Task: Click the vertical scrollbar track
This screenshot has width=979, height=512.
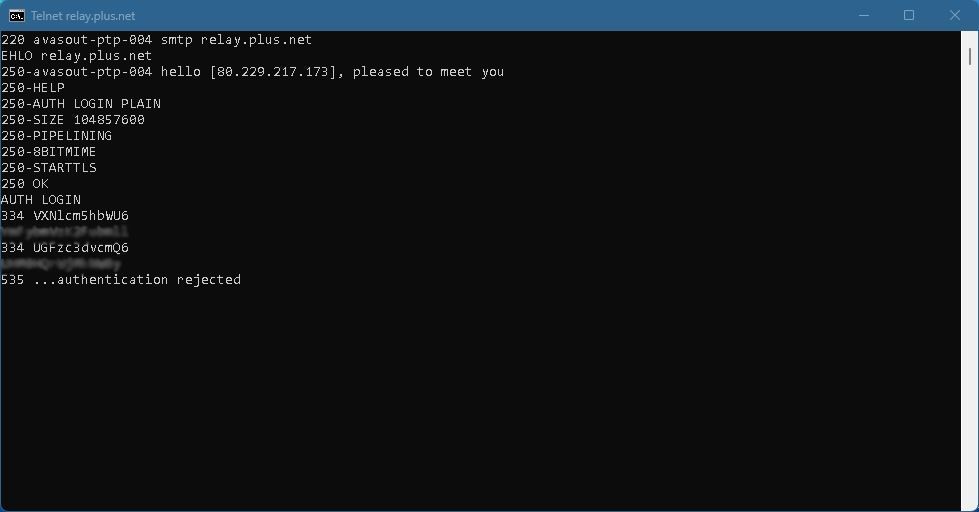Action: pos(971,300)
